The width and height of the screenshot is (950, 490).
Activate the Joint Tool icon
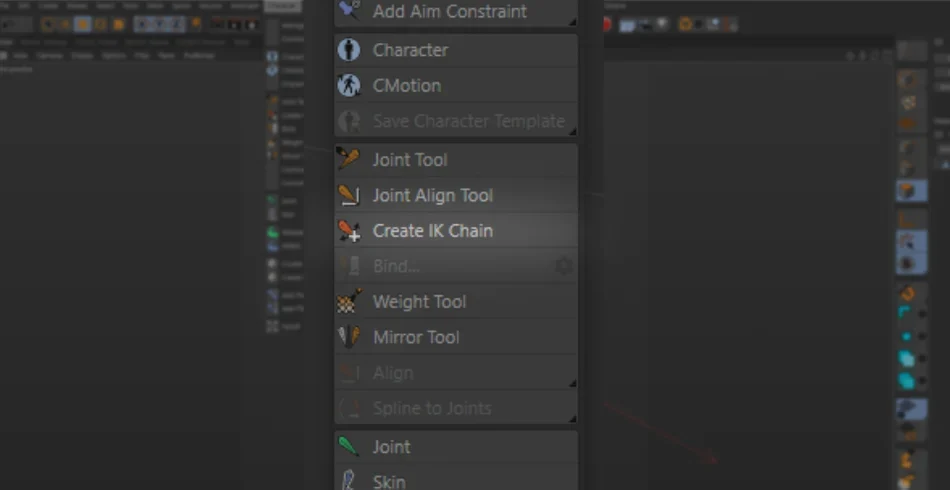pos(348,159)
